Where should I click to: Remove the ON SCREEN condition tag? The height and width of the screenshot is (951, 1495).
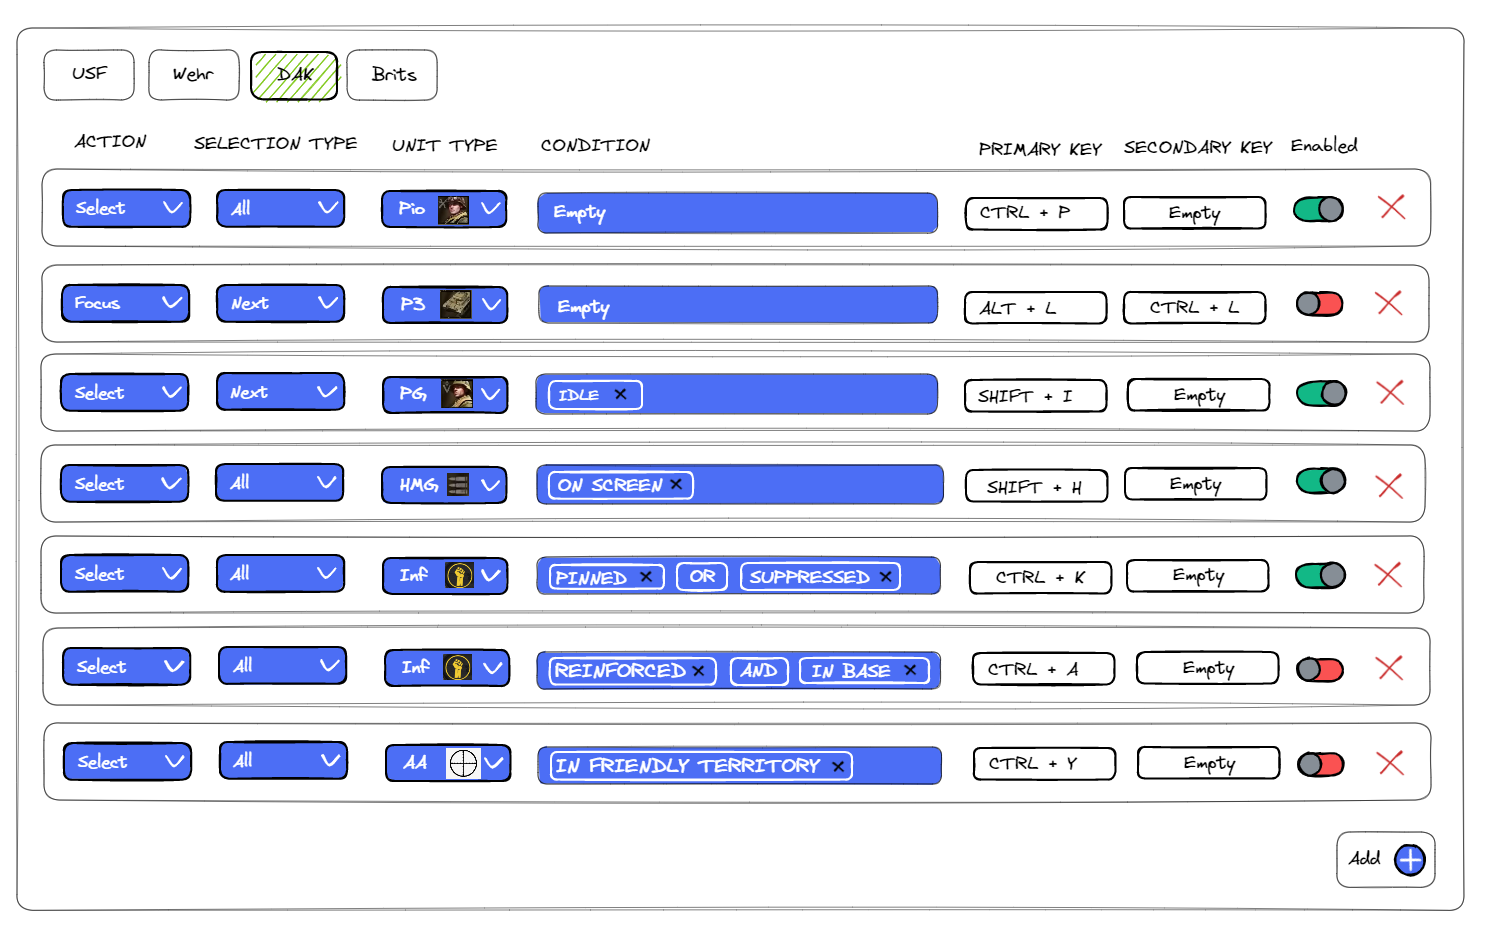point(676,484)
